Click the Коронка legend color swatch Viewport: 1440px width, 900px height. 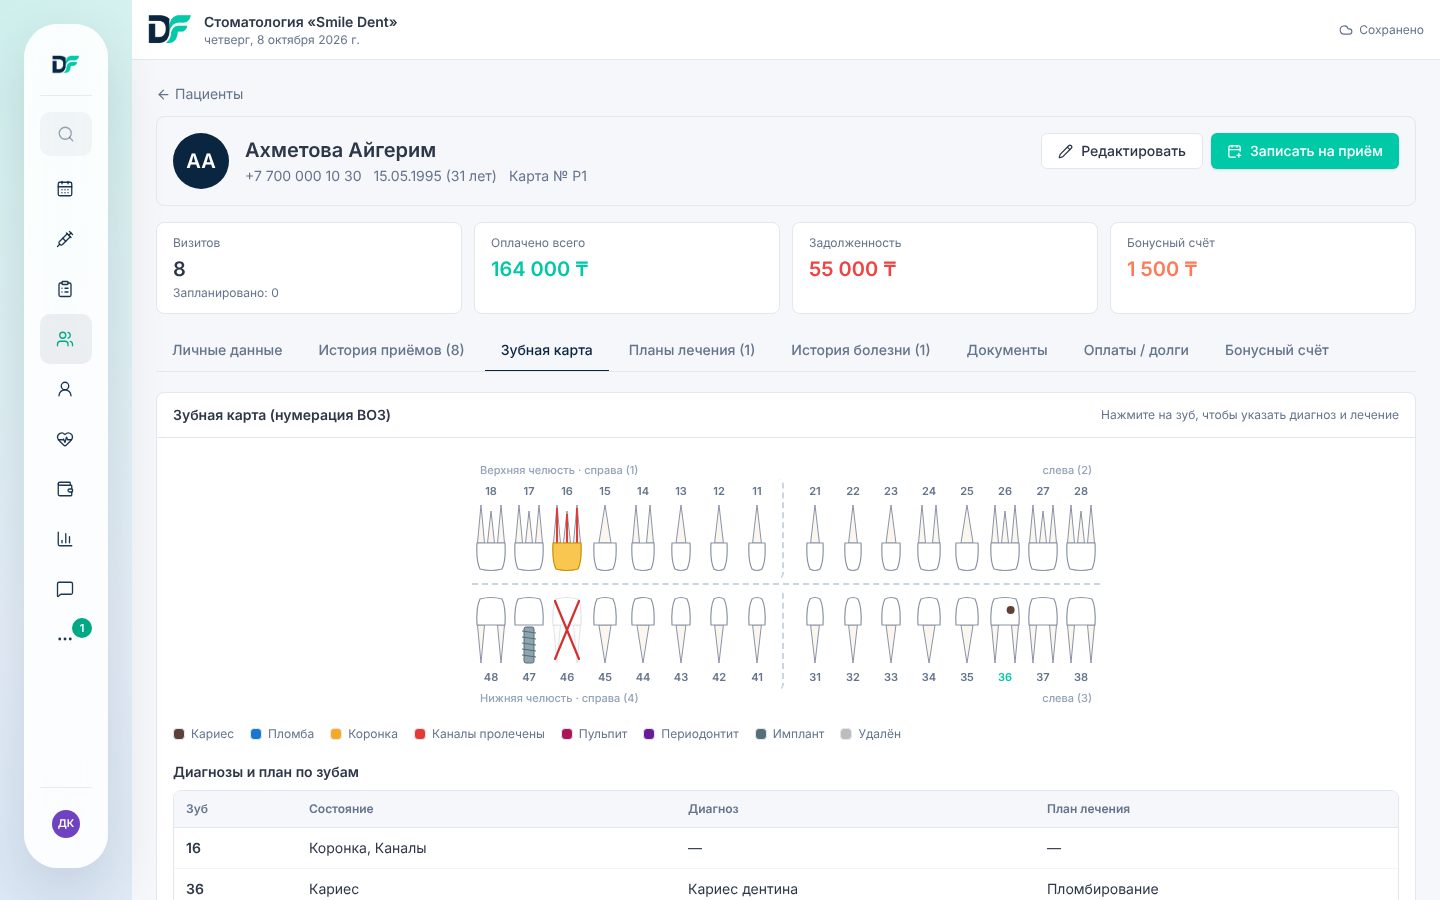[336, 734]
